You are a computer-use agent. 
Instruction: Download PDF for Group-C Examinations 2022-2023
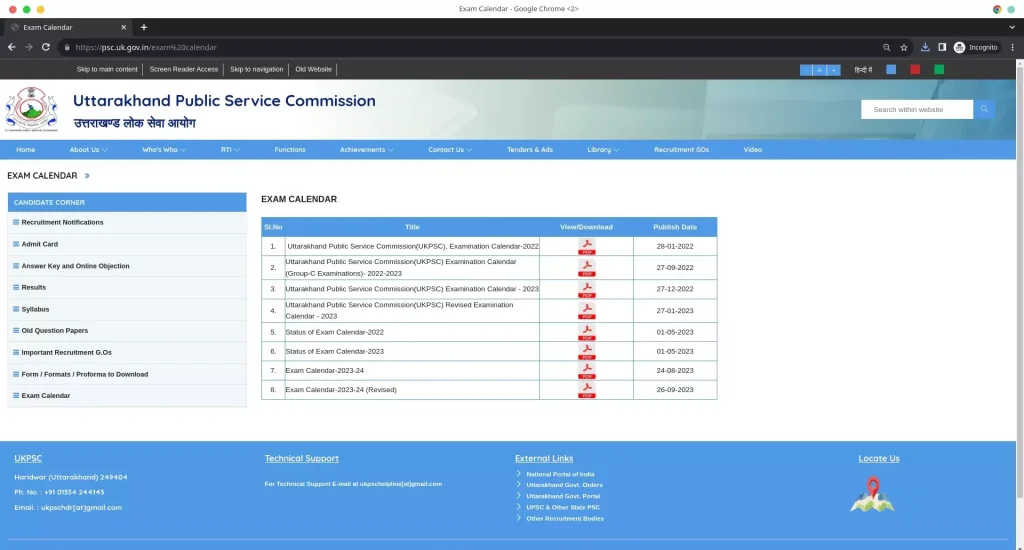[x=586, y=268]
